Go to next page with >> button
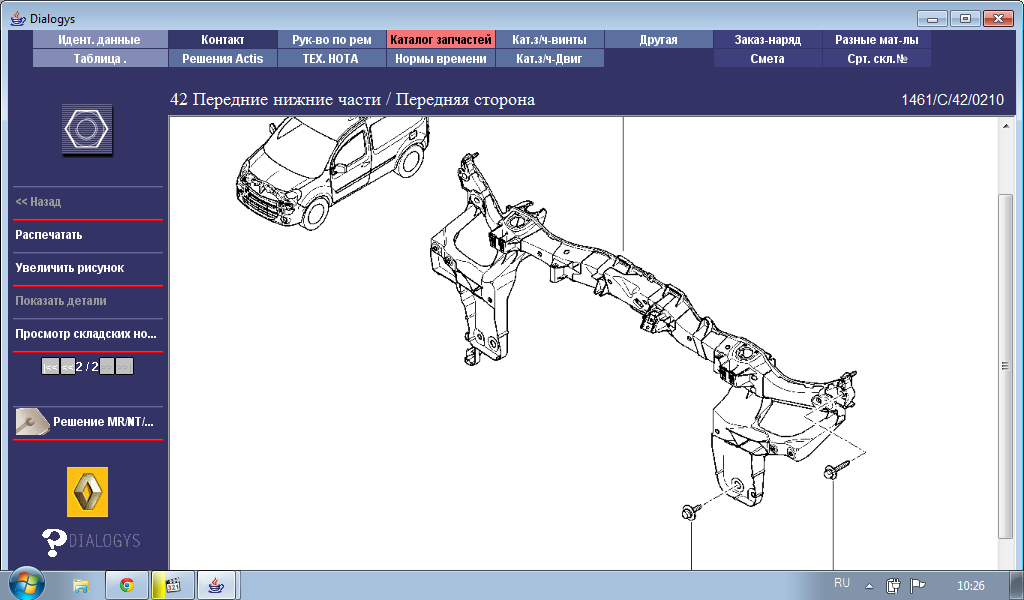1024x600 pixels. coord(106,366)
